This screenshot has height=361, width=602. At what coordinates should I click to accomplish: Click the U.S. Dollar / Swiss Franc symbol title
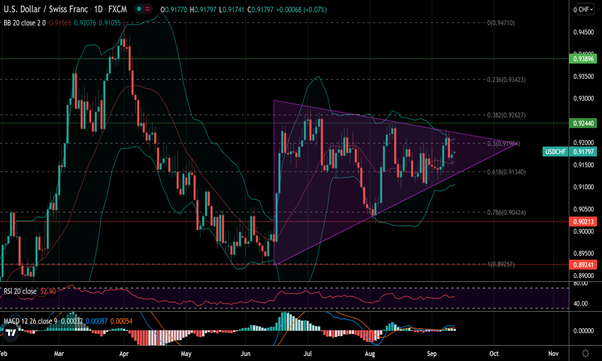click(x=46, y=9)
